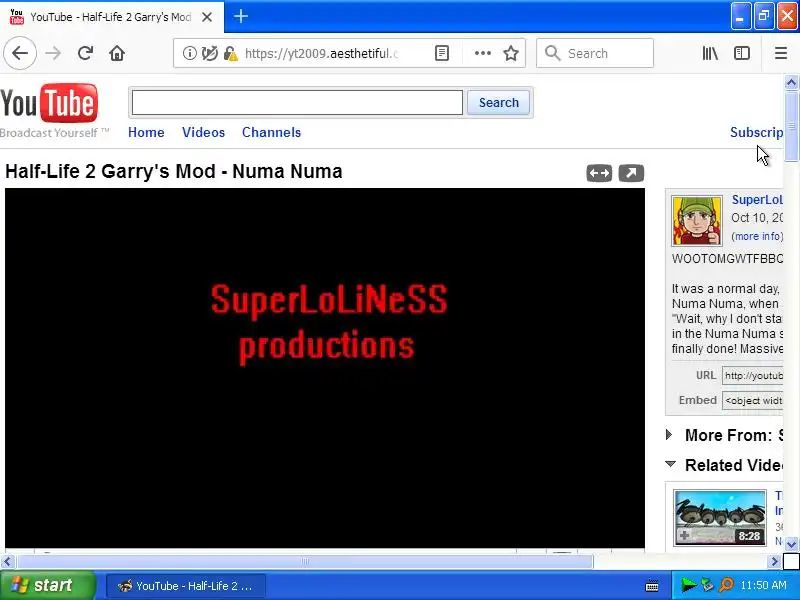Click the Windows start button
This screenshot has height=600, width=800.
click(x=47, y=585)
